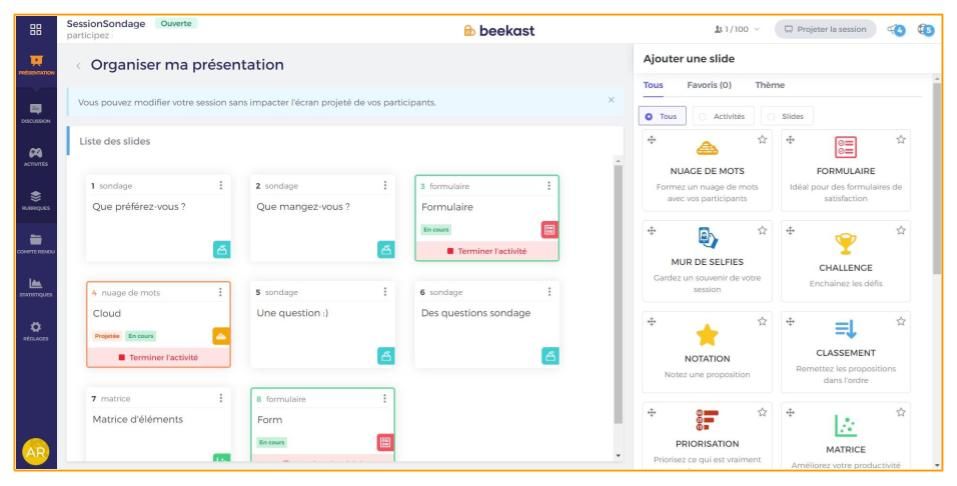This screenshot has height=486, width=957.
Task: Star the Challenge activity as favorite
Action: pyautogui.click(x=903, y=231)
